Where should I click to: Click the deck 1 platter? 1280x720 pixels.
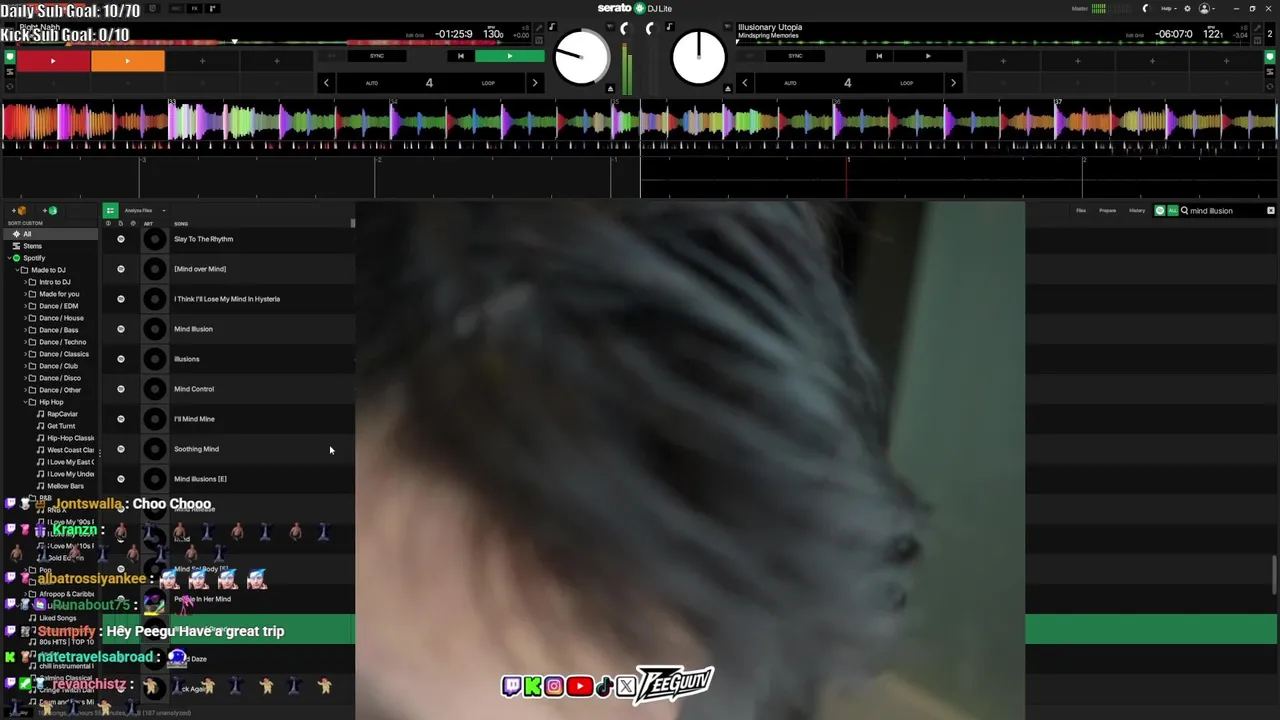click(x=581, y=57)
